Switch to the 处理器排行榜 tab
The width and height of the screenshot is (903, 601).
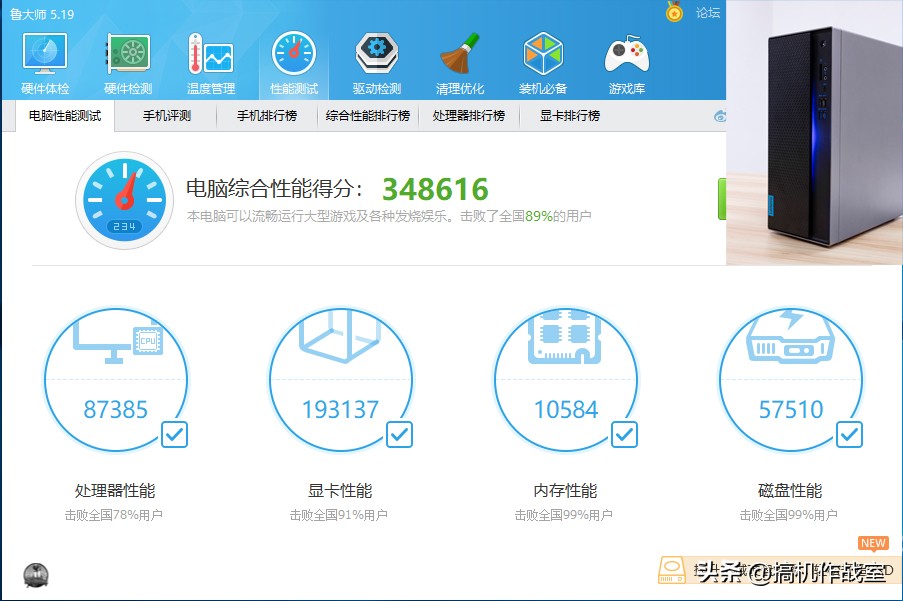(x=471, y=115)
